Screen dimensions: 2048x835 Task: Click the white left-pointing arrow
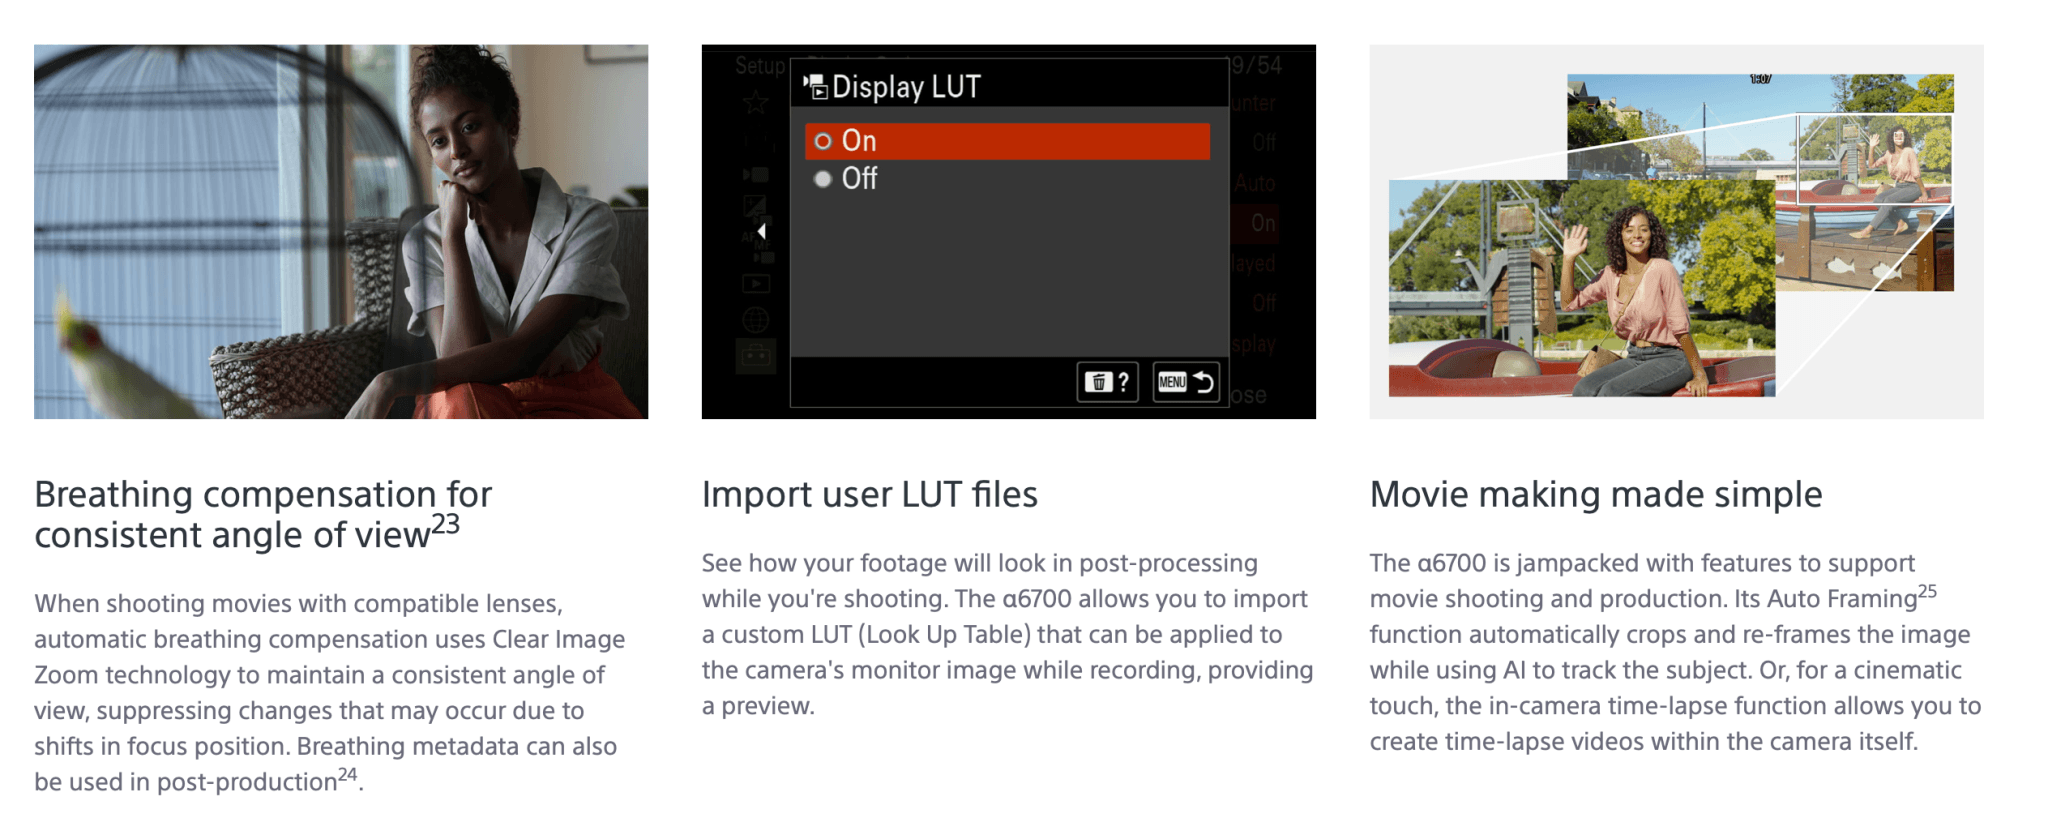pyautogui.click(x=762, y=232)
